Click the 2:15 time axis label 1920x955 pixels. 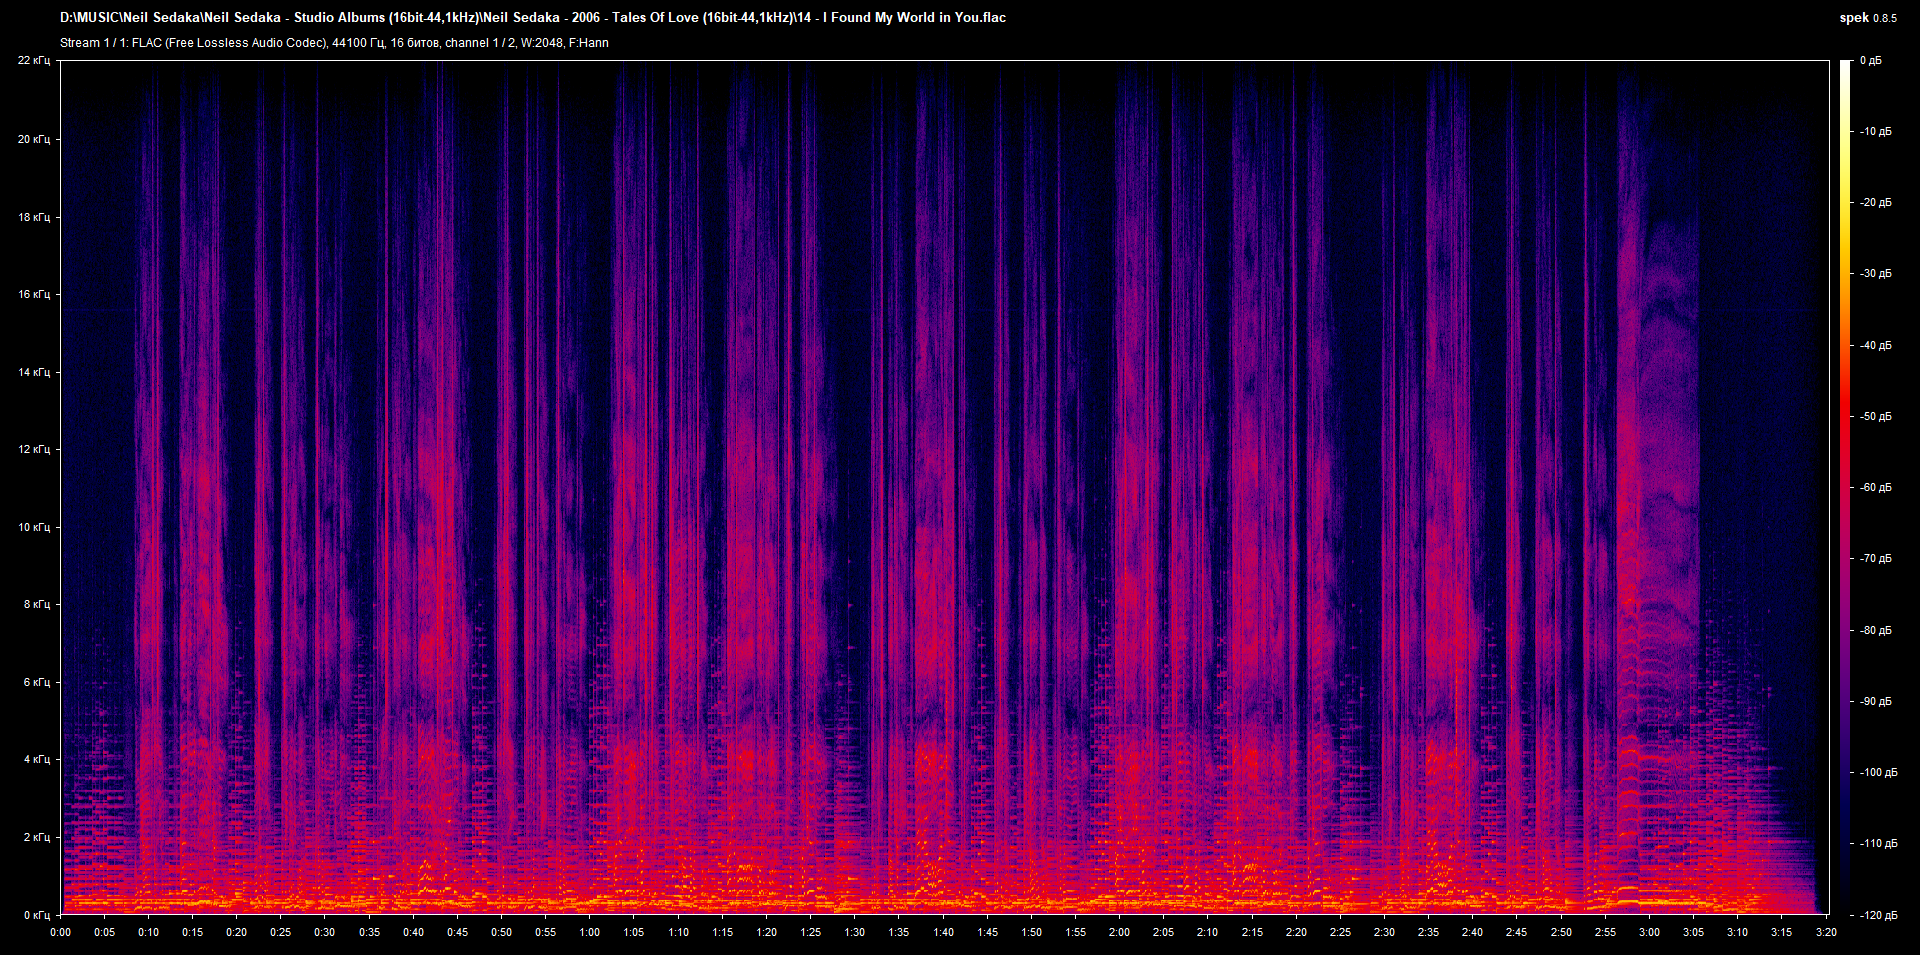click(1252, 932)
